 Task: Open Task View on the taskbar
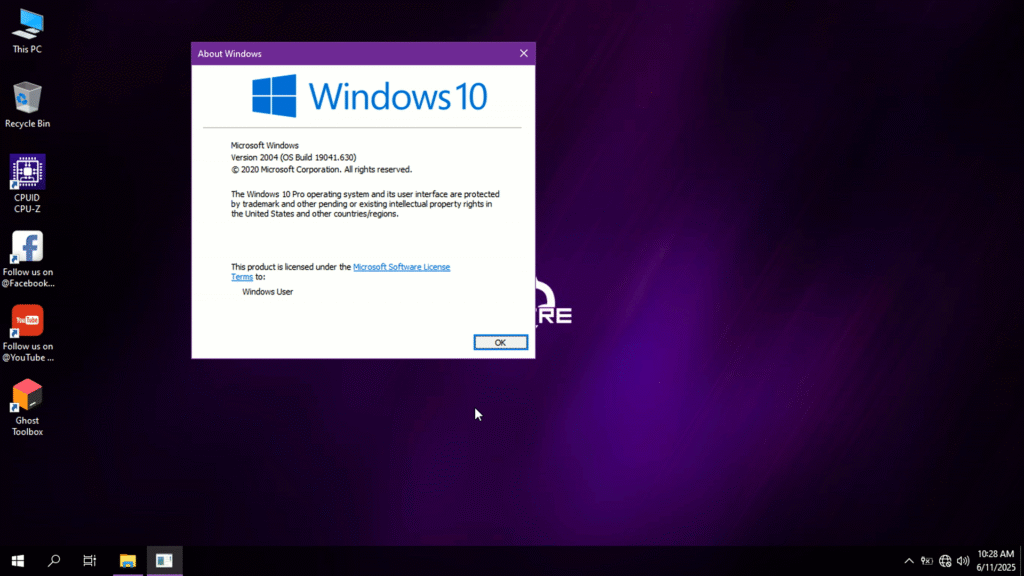[x=89, y=560]
